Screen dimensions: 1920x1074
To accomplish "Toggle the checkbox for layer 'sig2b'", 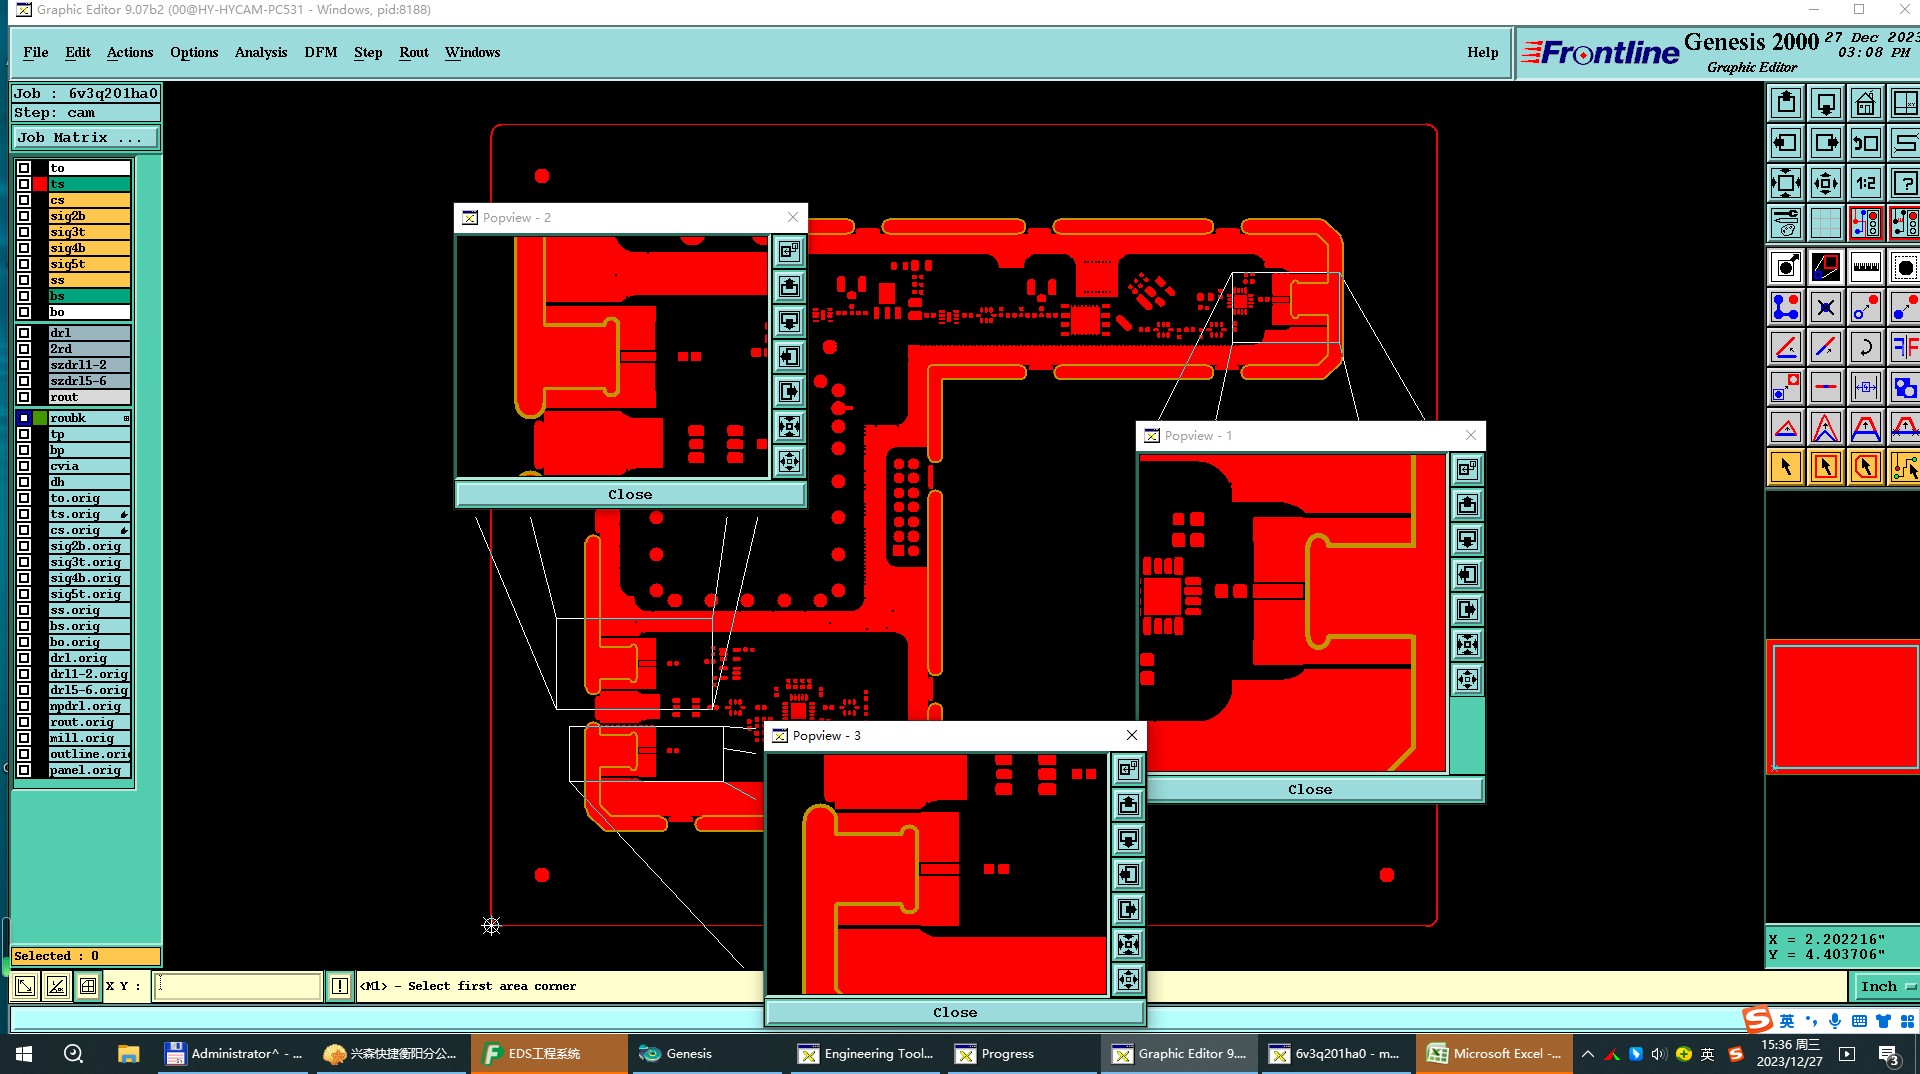I will (x=24, y=216).
